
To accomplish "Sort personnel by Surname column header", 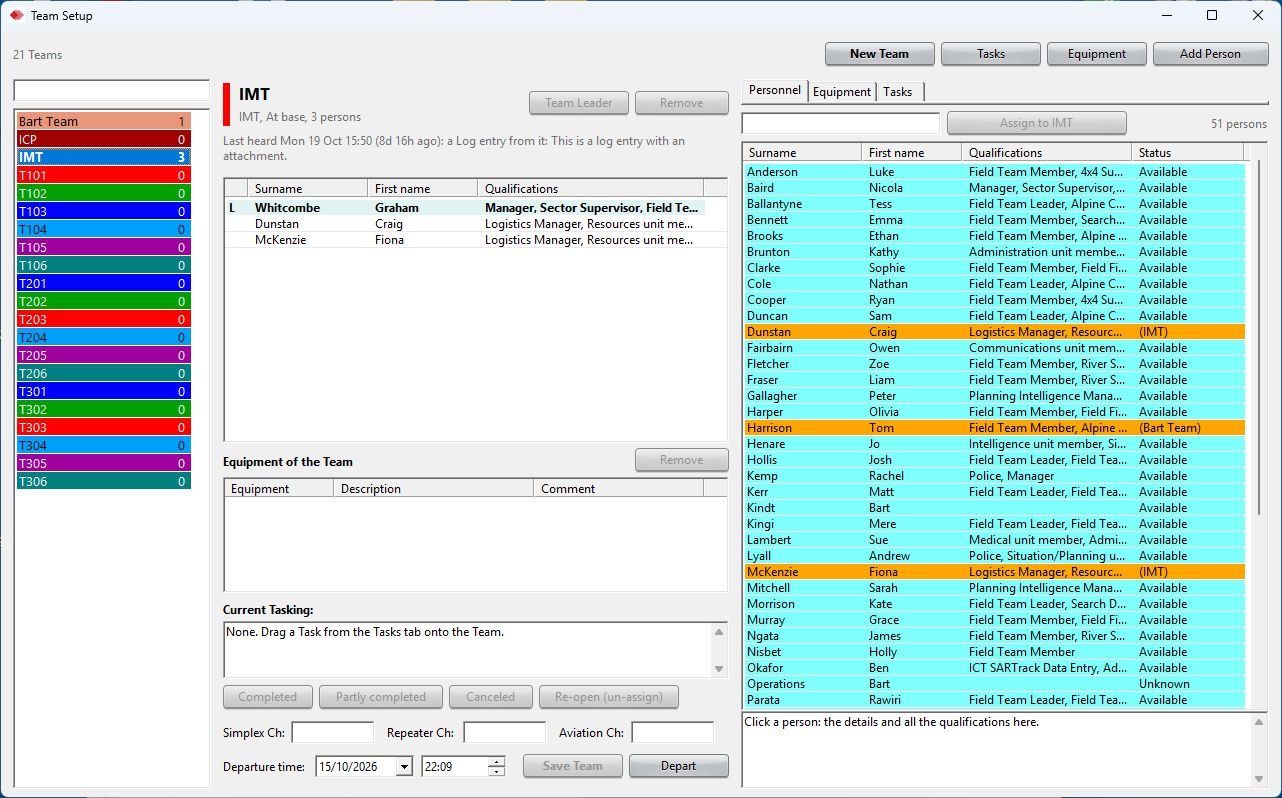I will 802,153.
